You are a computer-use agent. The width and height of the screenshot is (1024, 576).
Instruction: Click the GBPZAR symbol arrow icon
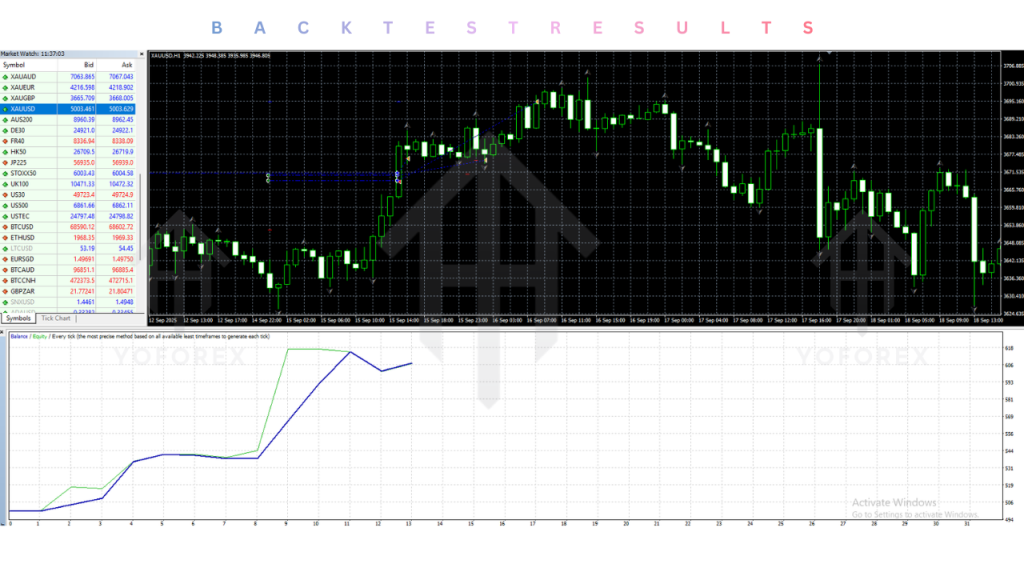[6, 291]
